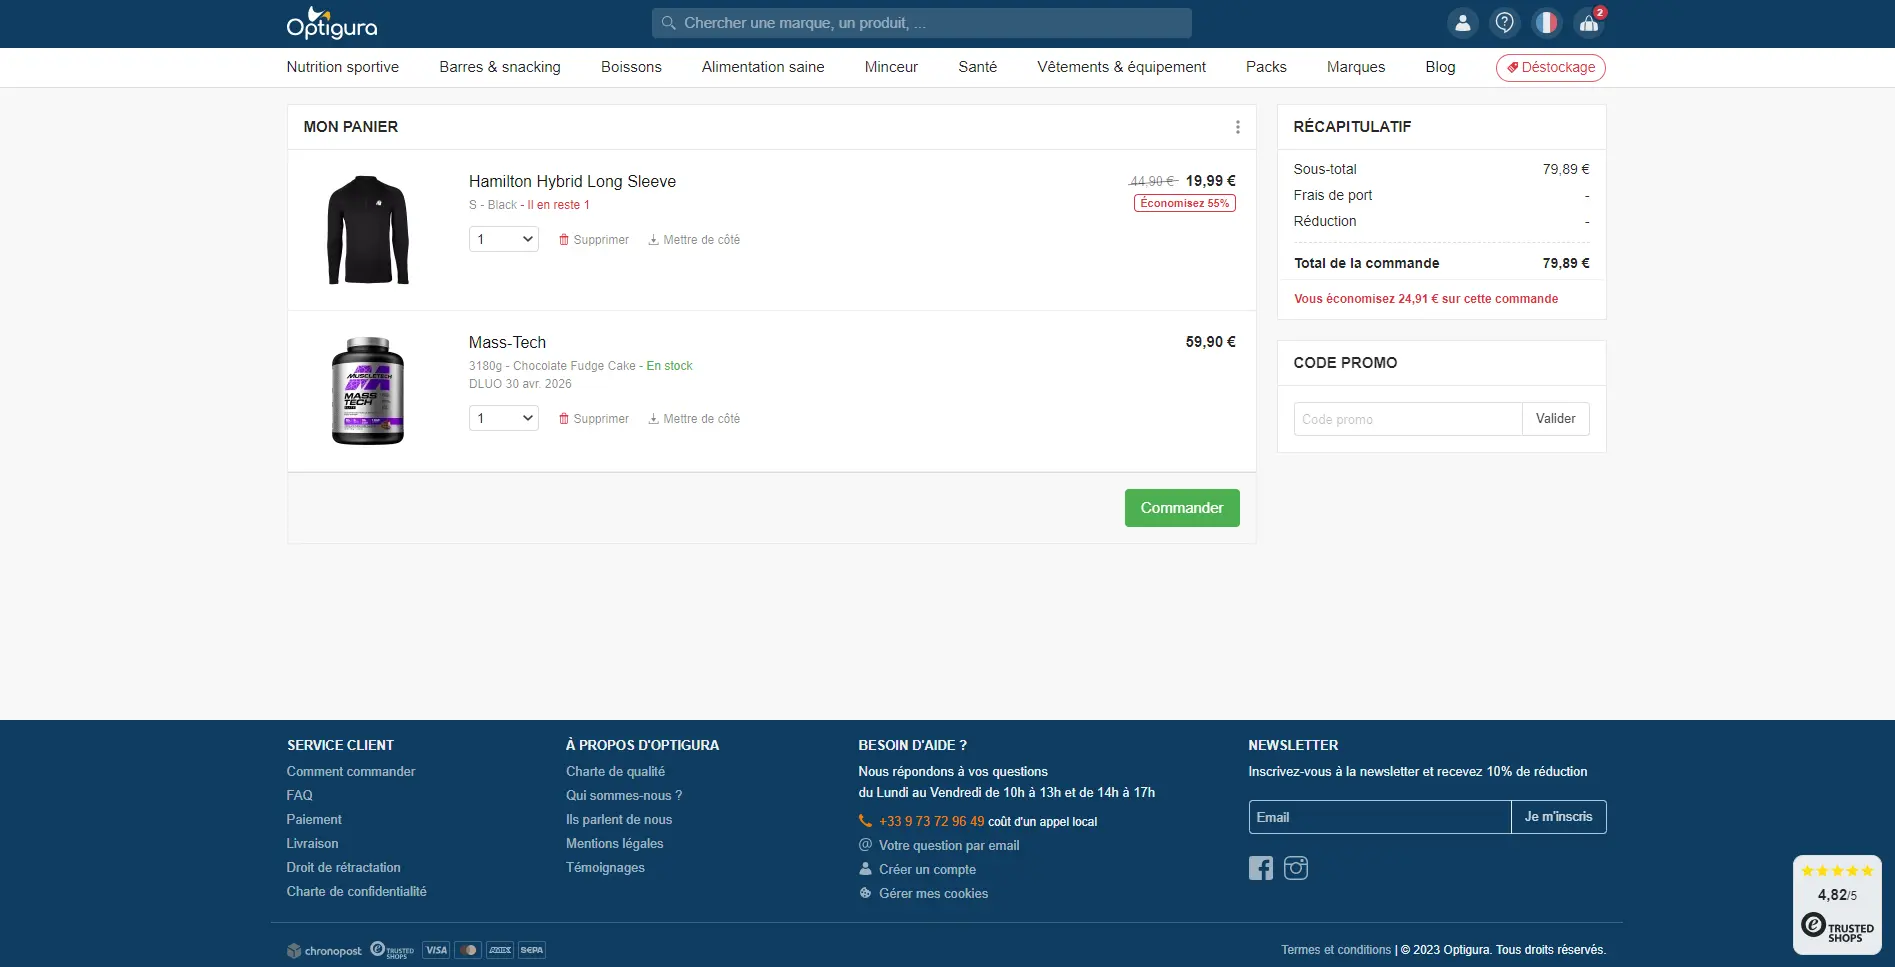
Task: Open the shopping basket icon
Action: tap(1589, 23)
